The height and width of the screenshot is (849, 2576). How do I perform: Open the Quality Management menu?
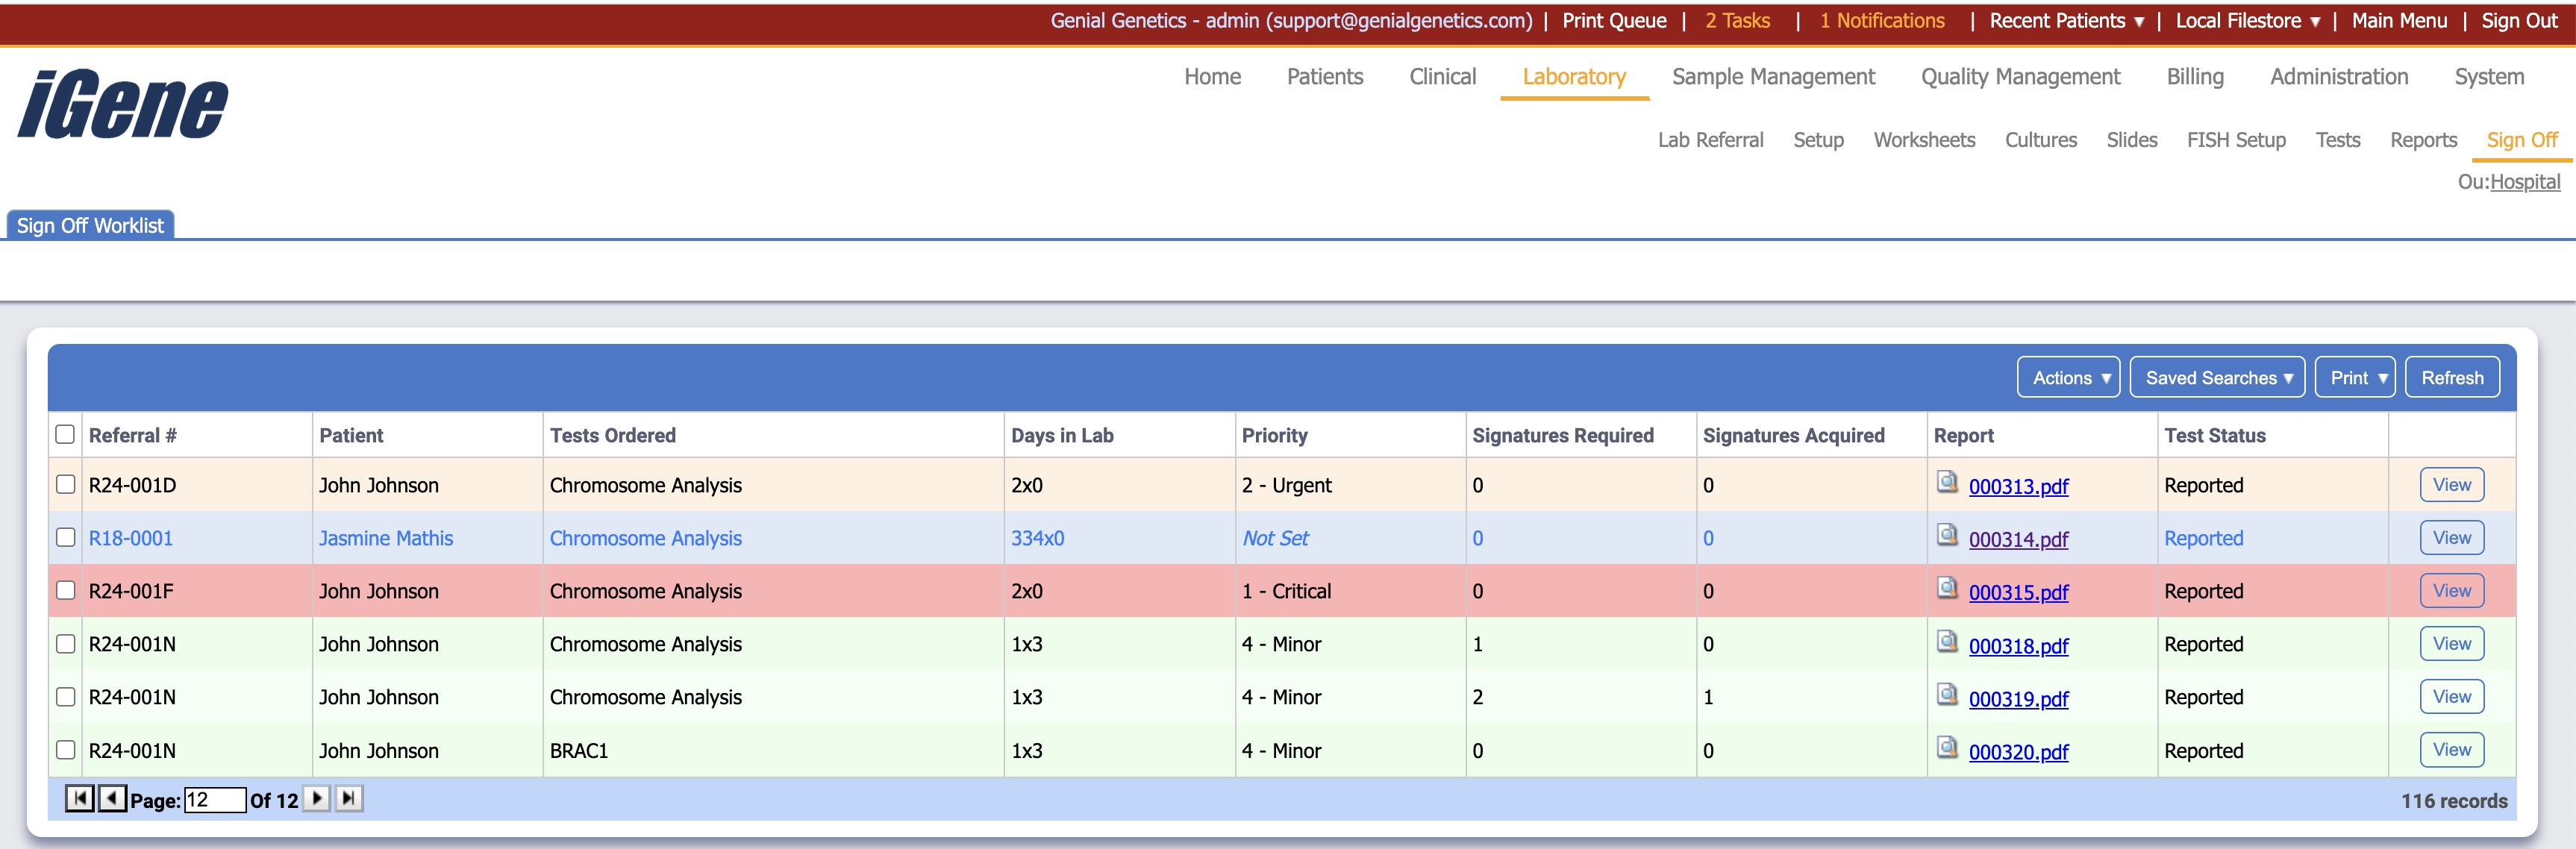pyautogui.click(x=2019, y=76)
